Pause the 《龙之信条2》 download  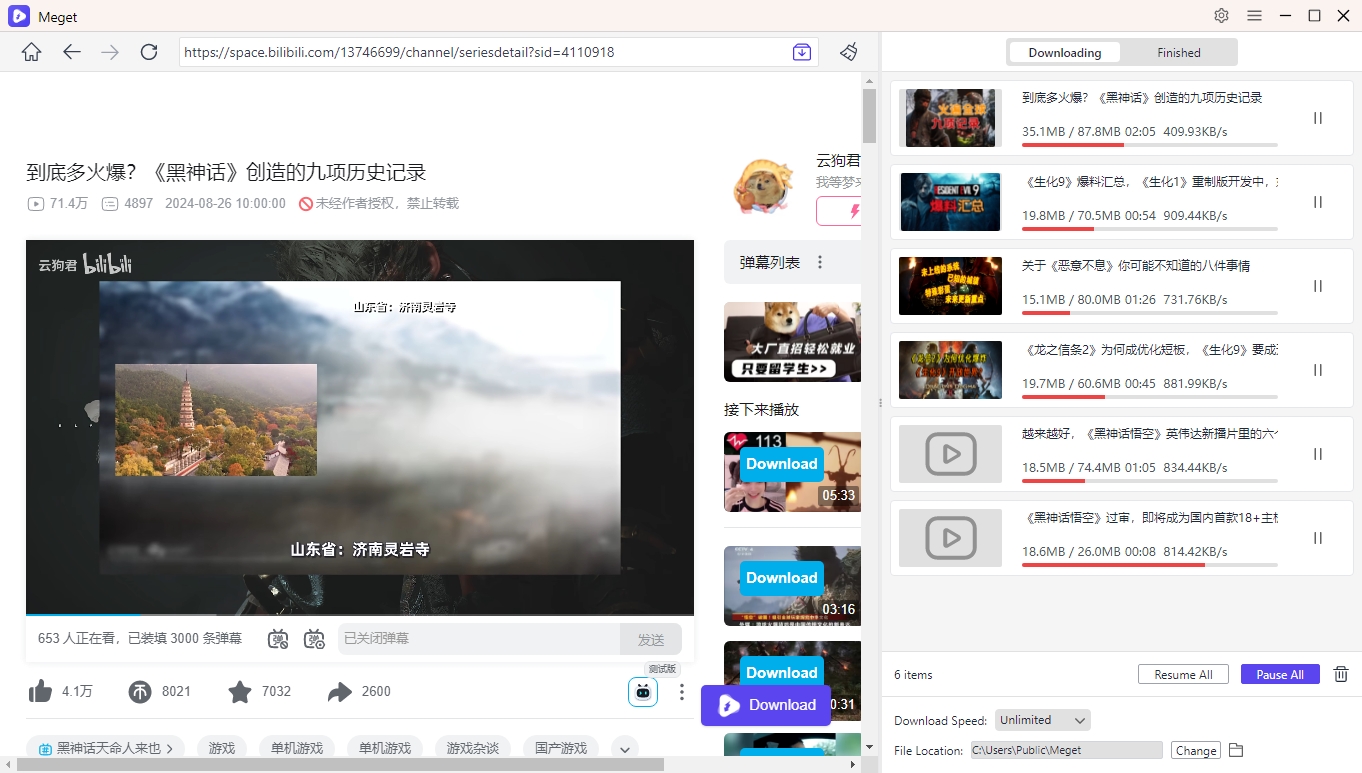[1318, 370]
